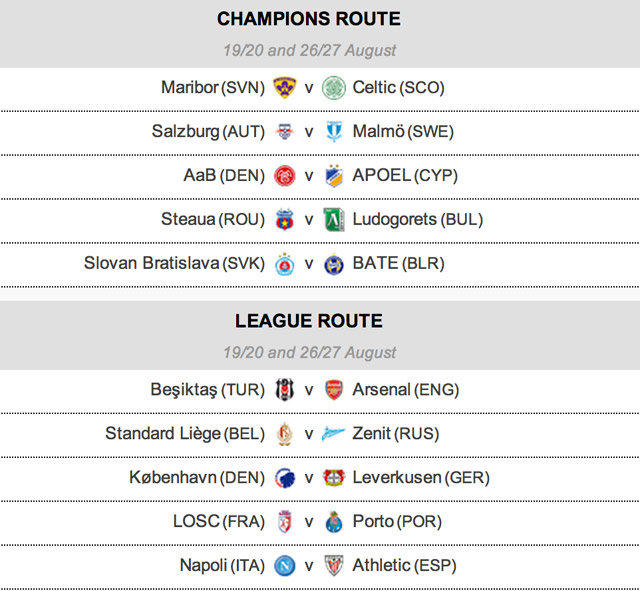Click the Steaua club crest

pos(284,220)
